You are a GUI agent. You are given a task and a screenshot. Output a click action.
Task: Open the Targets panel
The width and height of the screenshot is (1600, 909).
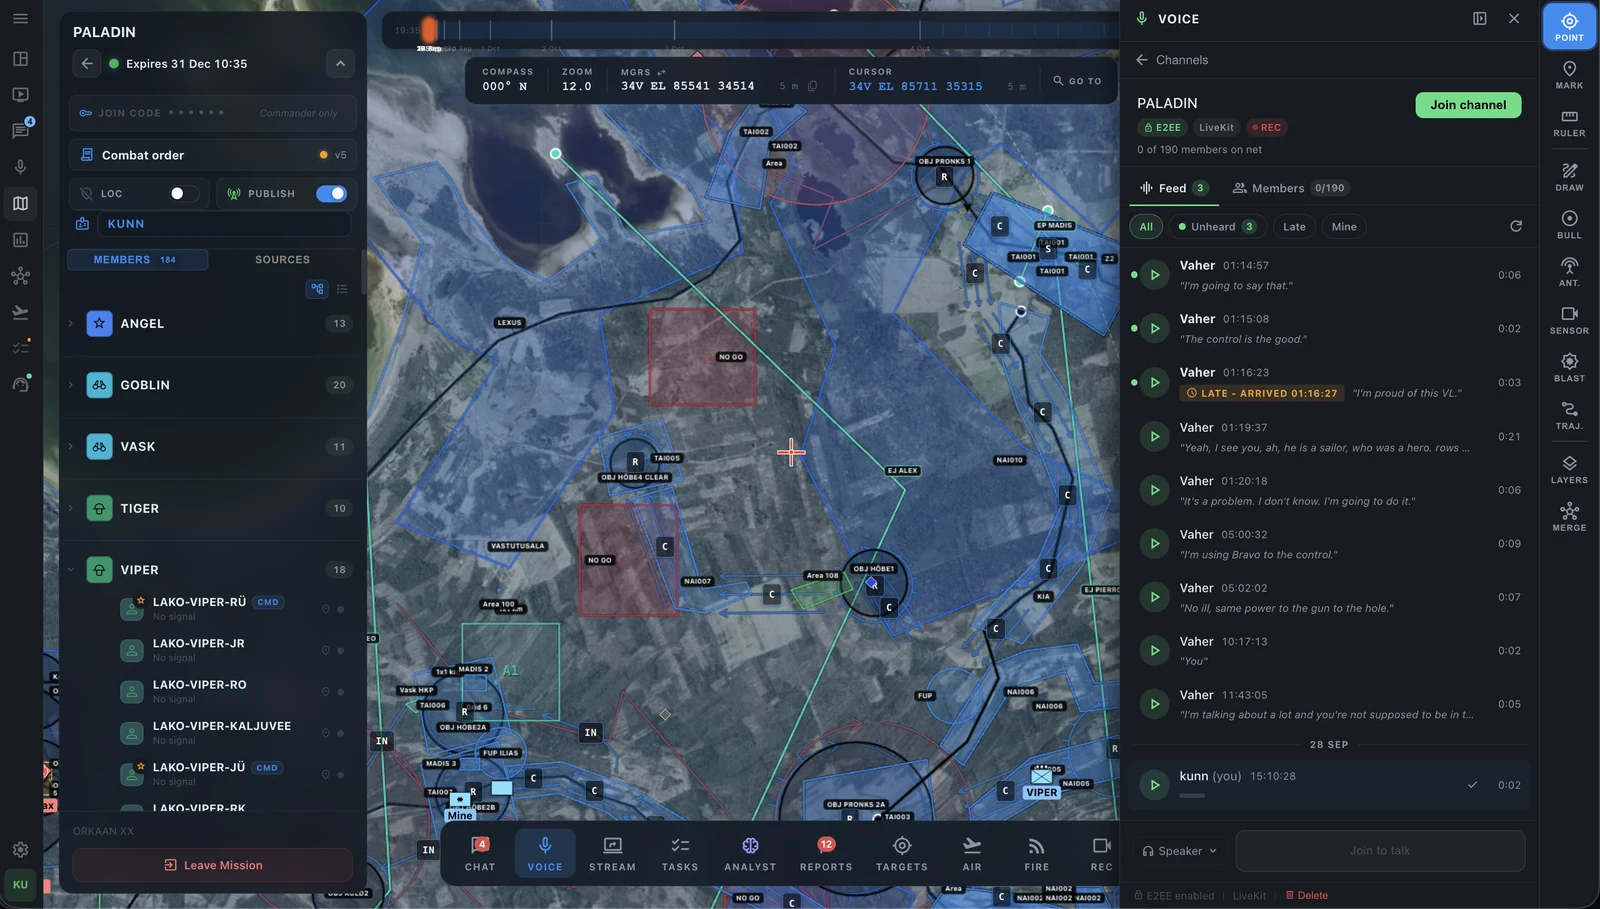click(x=902, y=854)
